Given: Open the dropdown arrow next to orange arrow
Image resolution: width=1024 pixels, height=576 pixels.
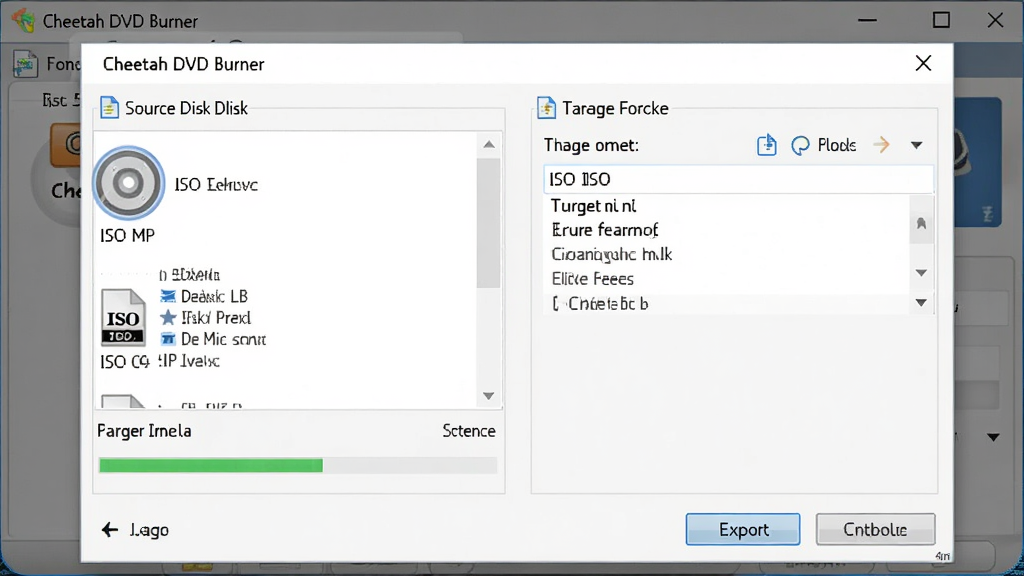Looking at the screenshot, I should pos(916,145).
